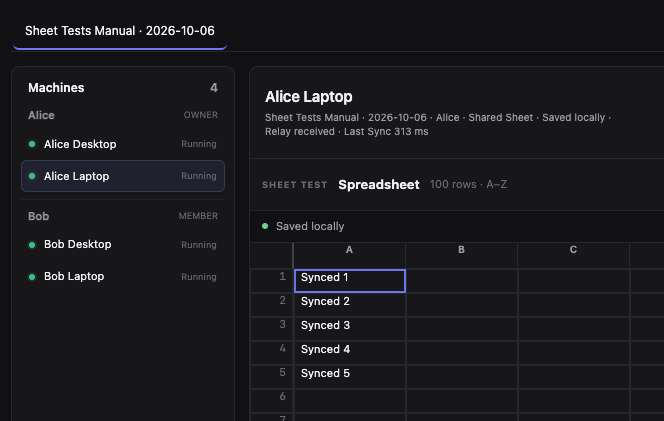Select Alice Laptop machine
The height and width of the screenshot is (421, 664).
coord(123,176)
